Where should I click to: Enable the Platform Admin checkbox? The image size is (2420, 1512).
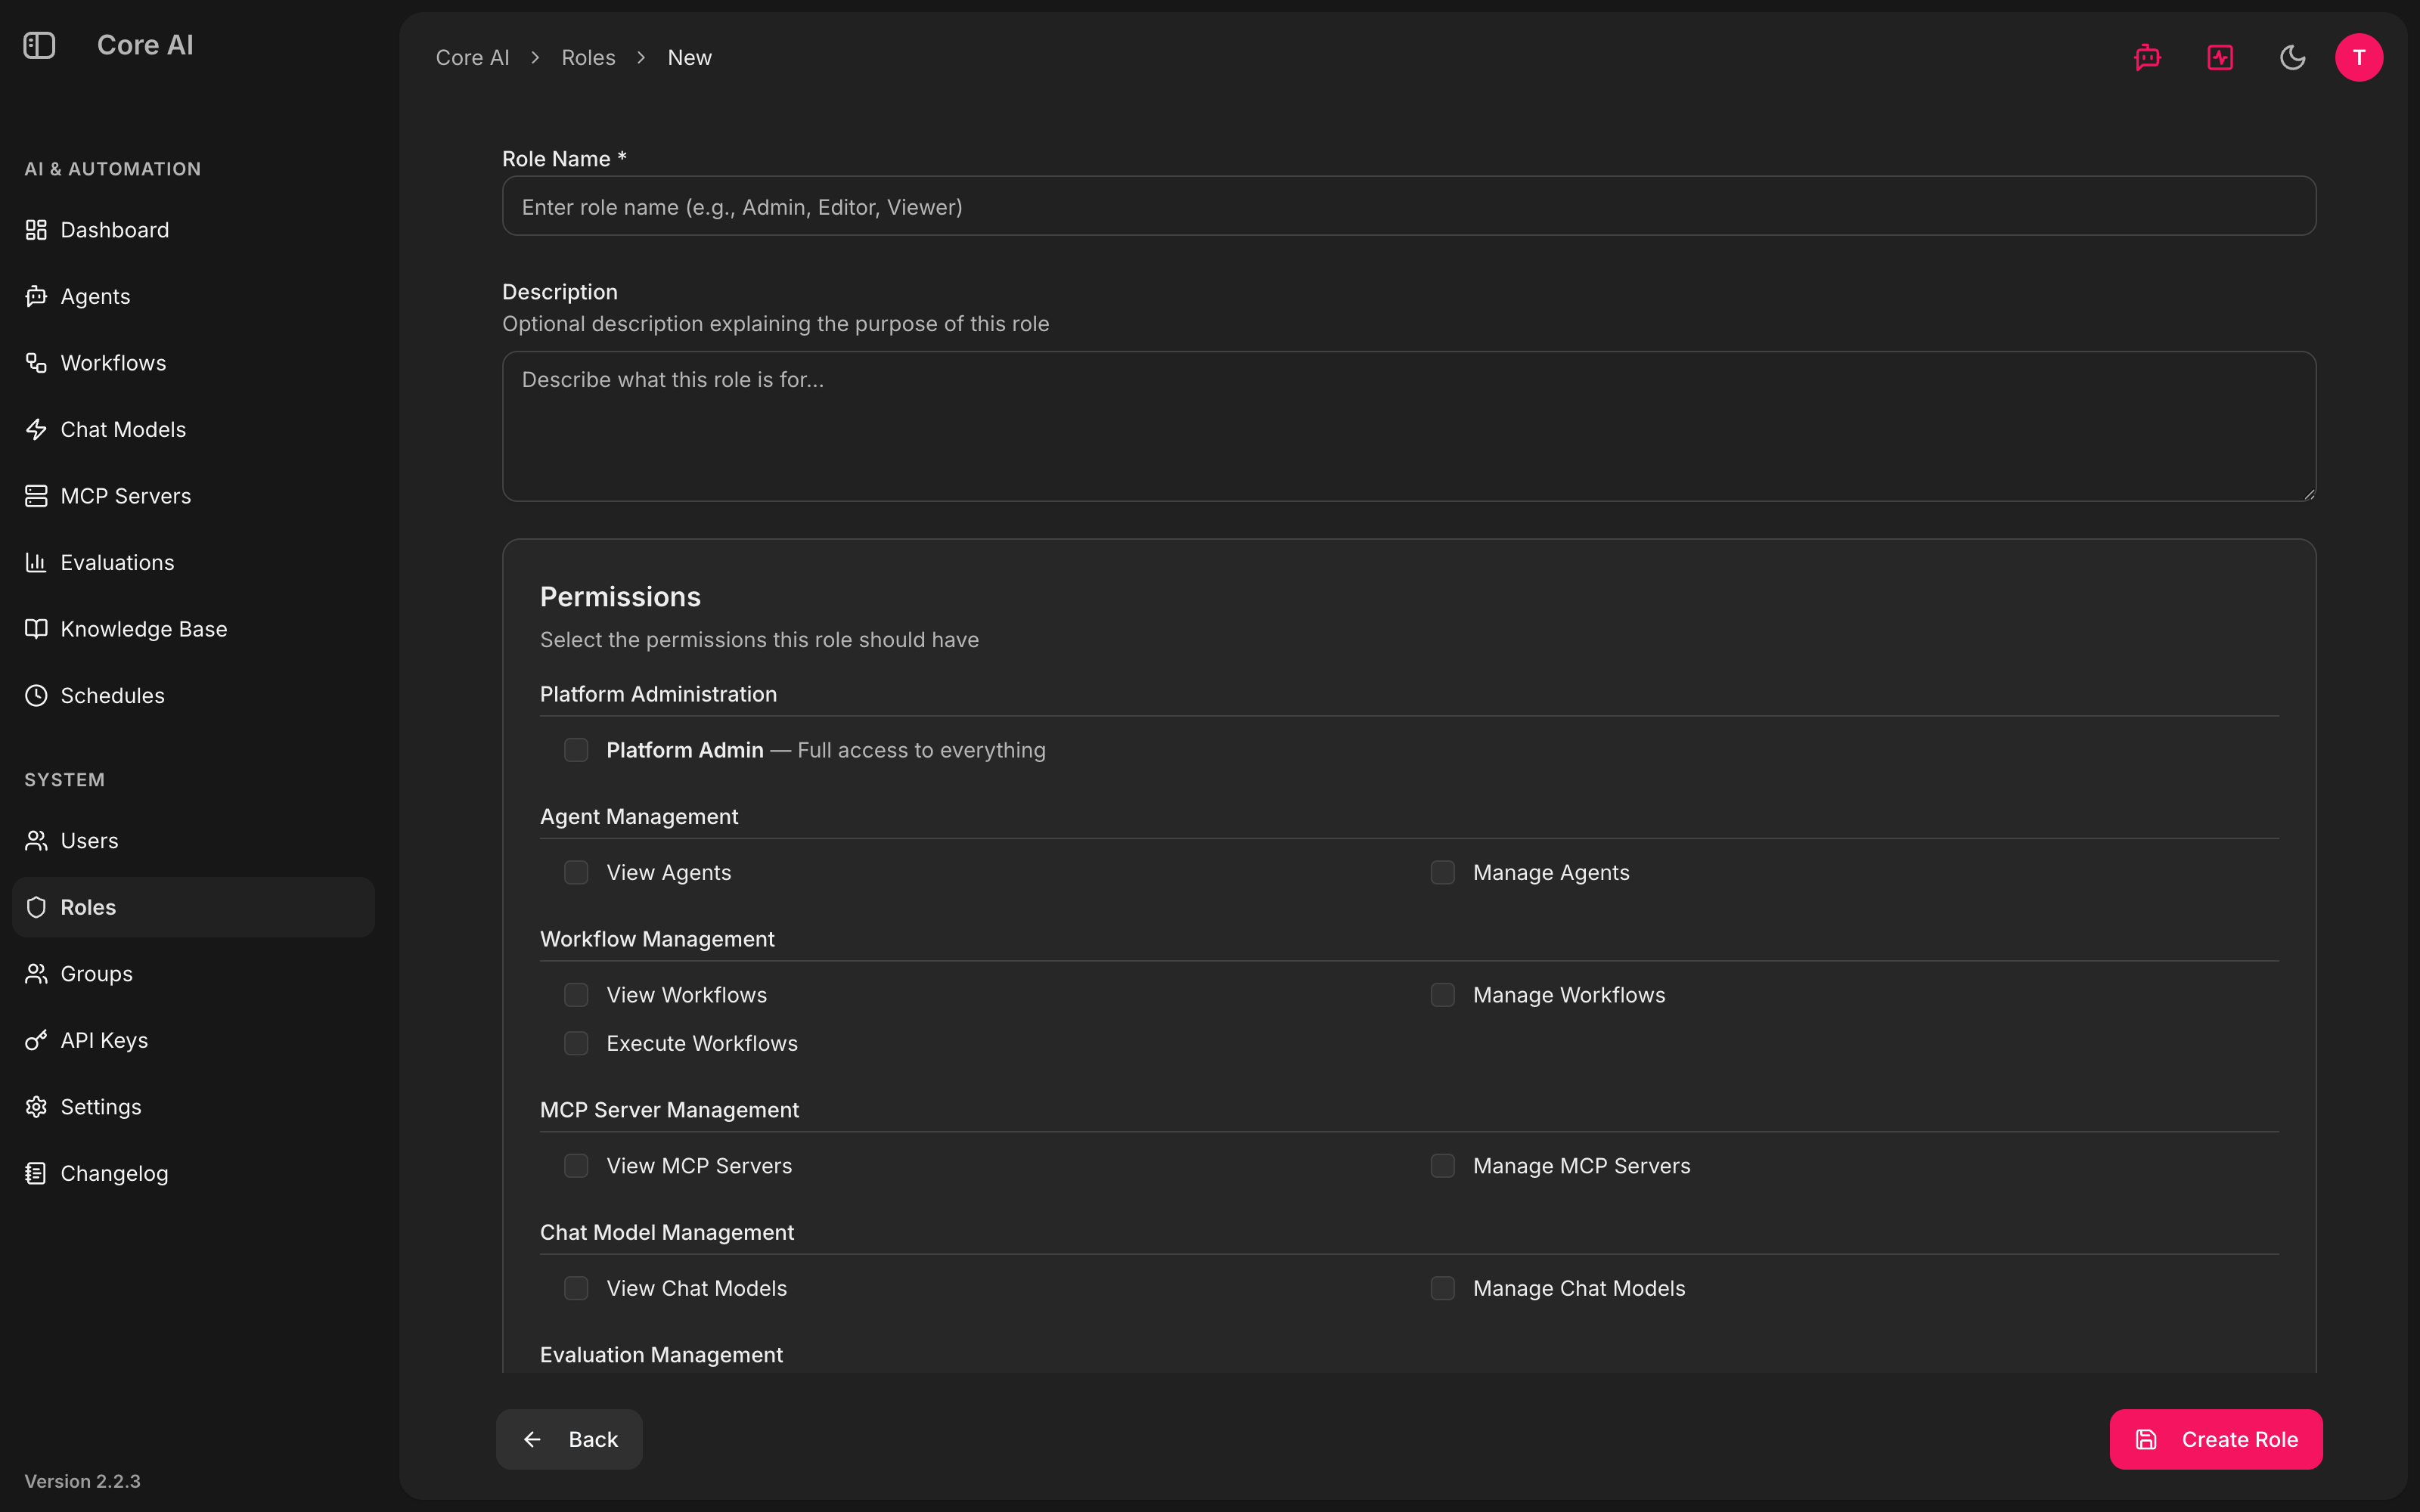[x=576, y=750]
